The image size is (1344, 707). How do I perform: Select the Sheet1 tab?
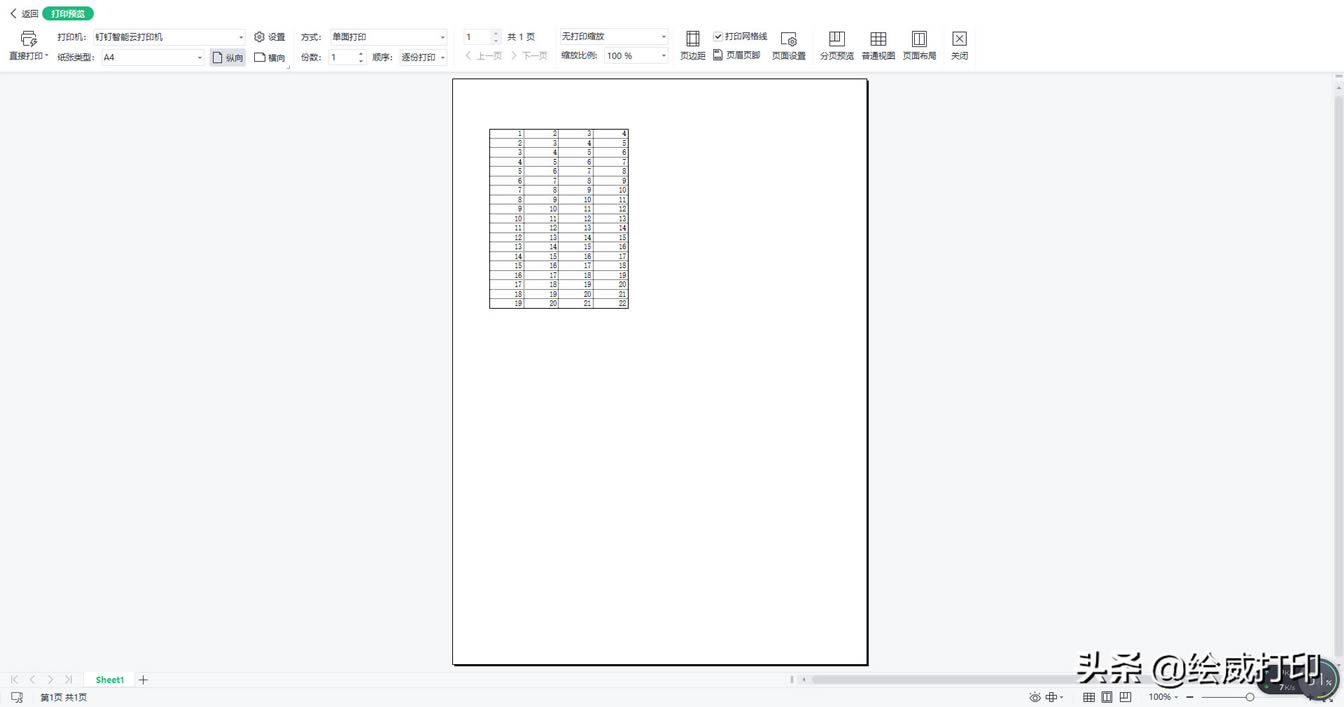pos(110,680)
